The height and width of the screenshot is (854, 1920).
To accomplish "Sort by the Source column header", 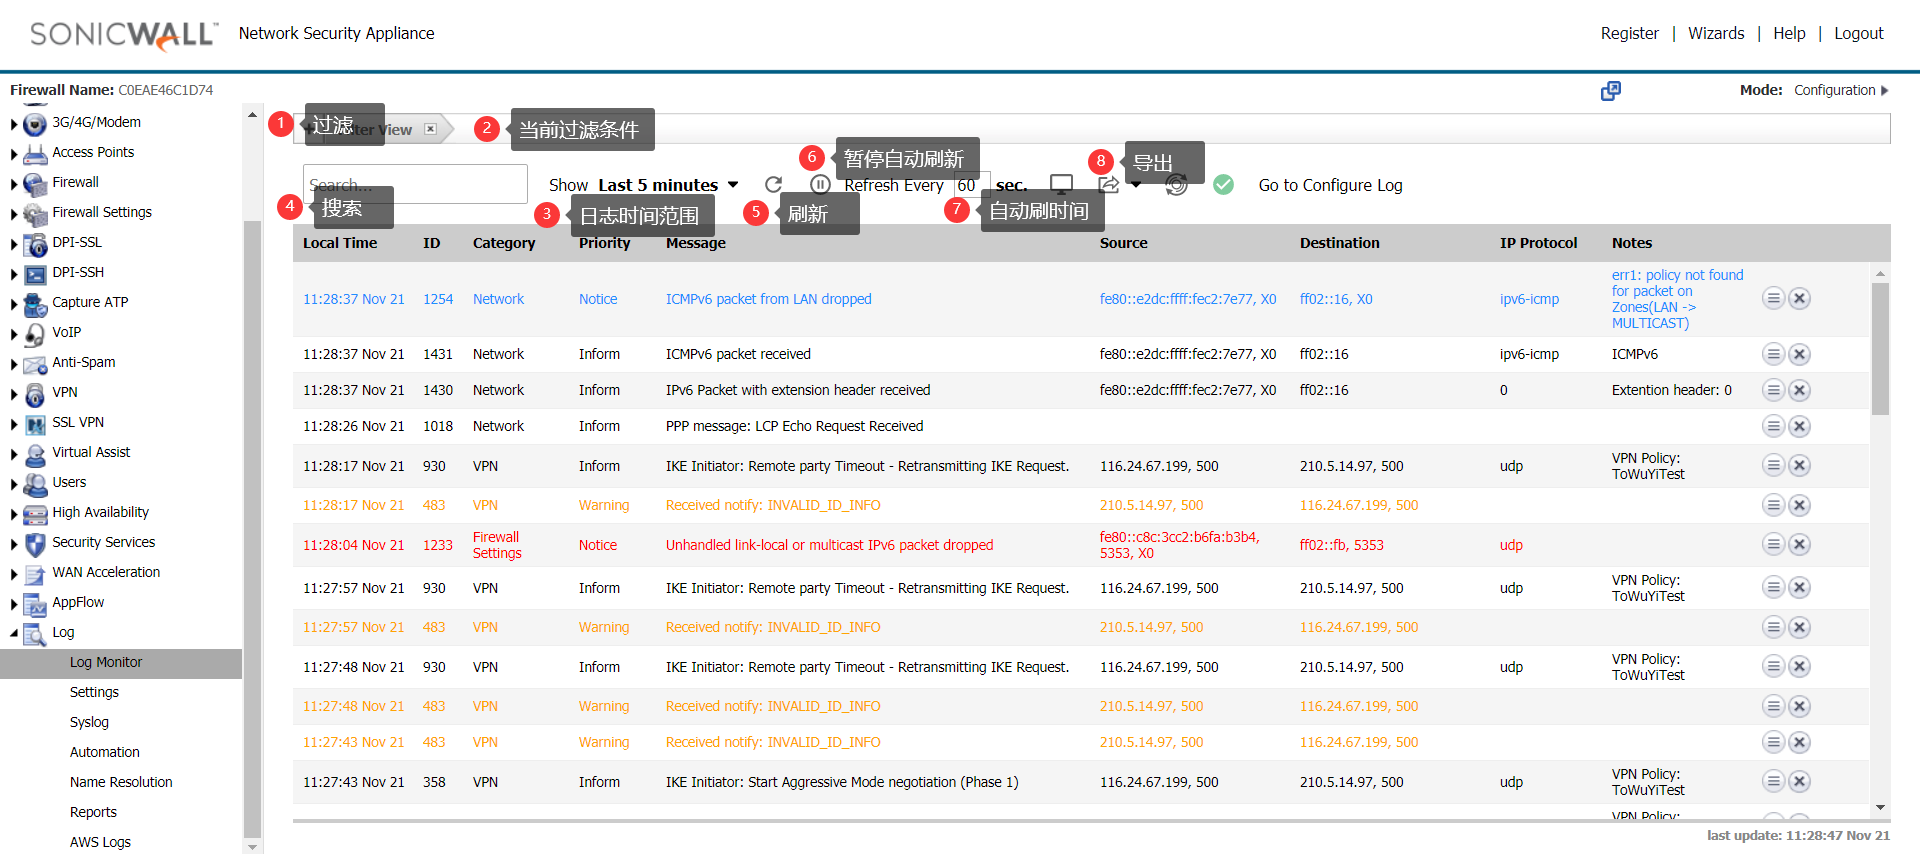I will 1123,243.
